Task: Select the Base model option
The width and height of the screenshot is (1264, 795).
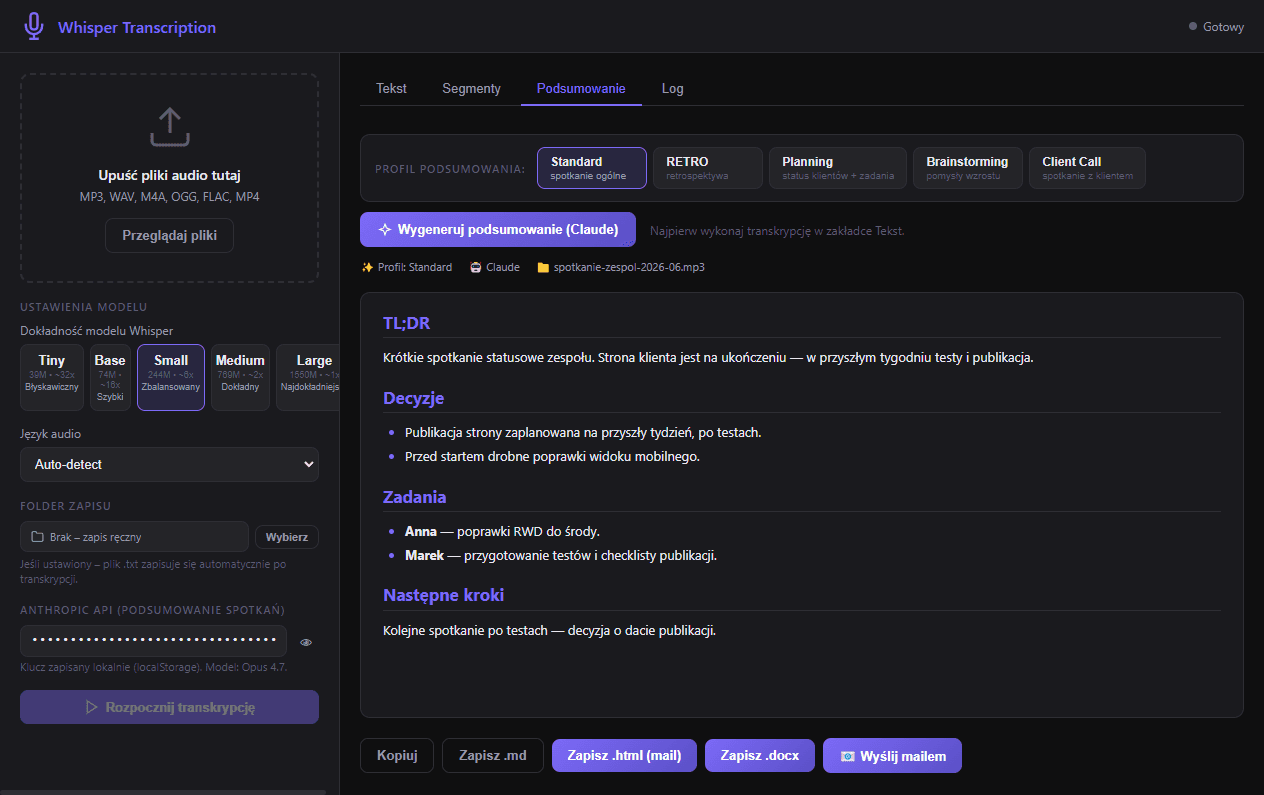Action: tap(110, 378)
